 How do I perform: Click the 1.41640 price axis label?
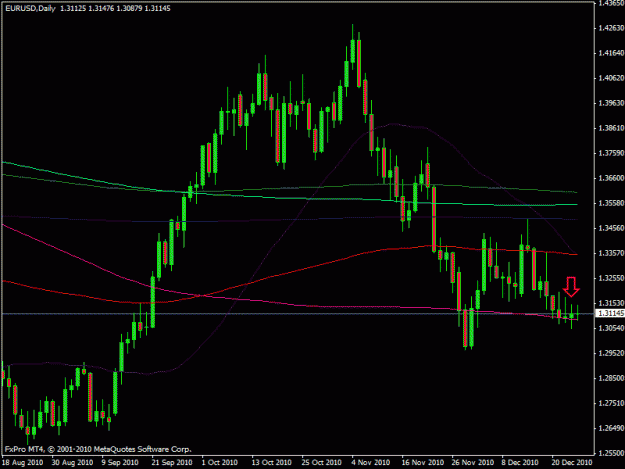pyautogui.click(x=611, y=53)
